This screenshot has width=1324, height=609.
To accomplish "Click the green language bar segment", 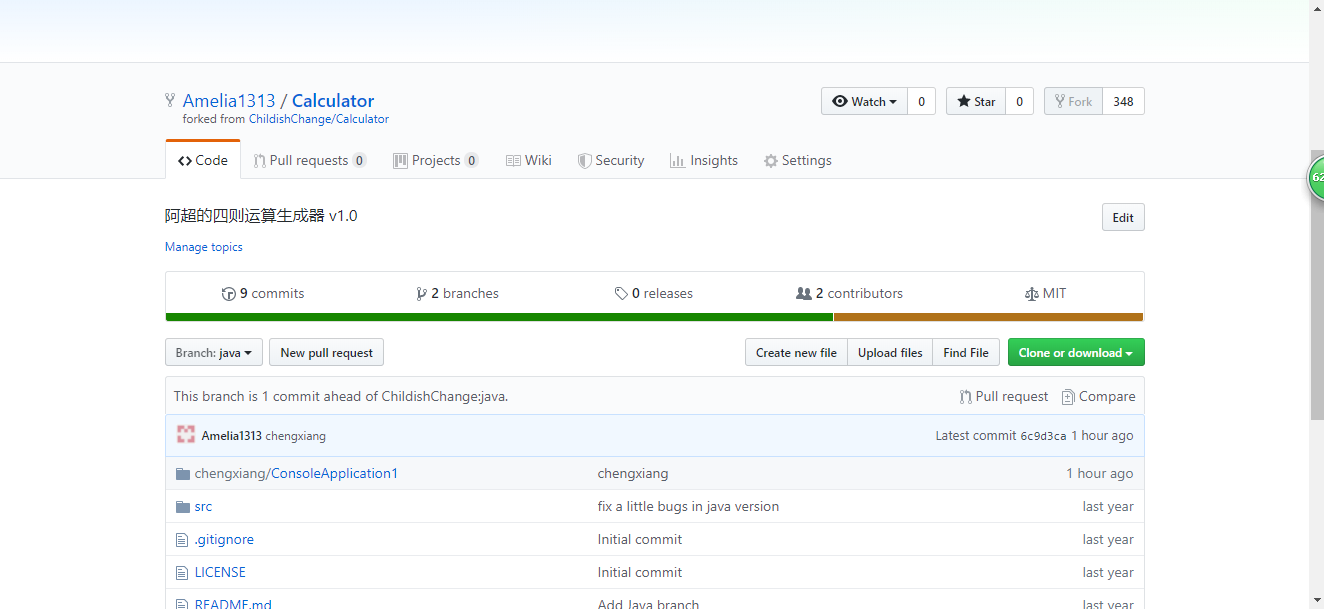I will [499, 317].
